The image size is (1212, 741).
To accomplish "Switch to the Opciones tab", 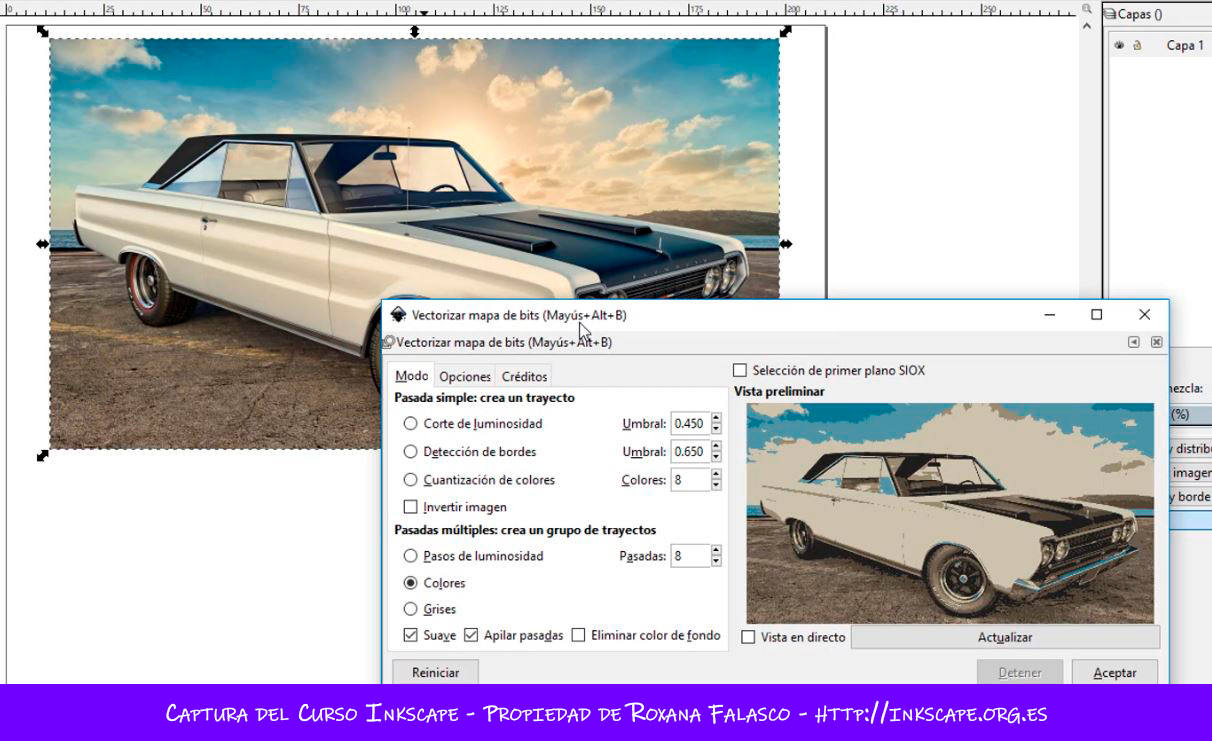I will [465, 376].
